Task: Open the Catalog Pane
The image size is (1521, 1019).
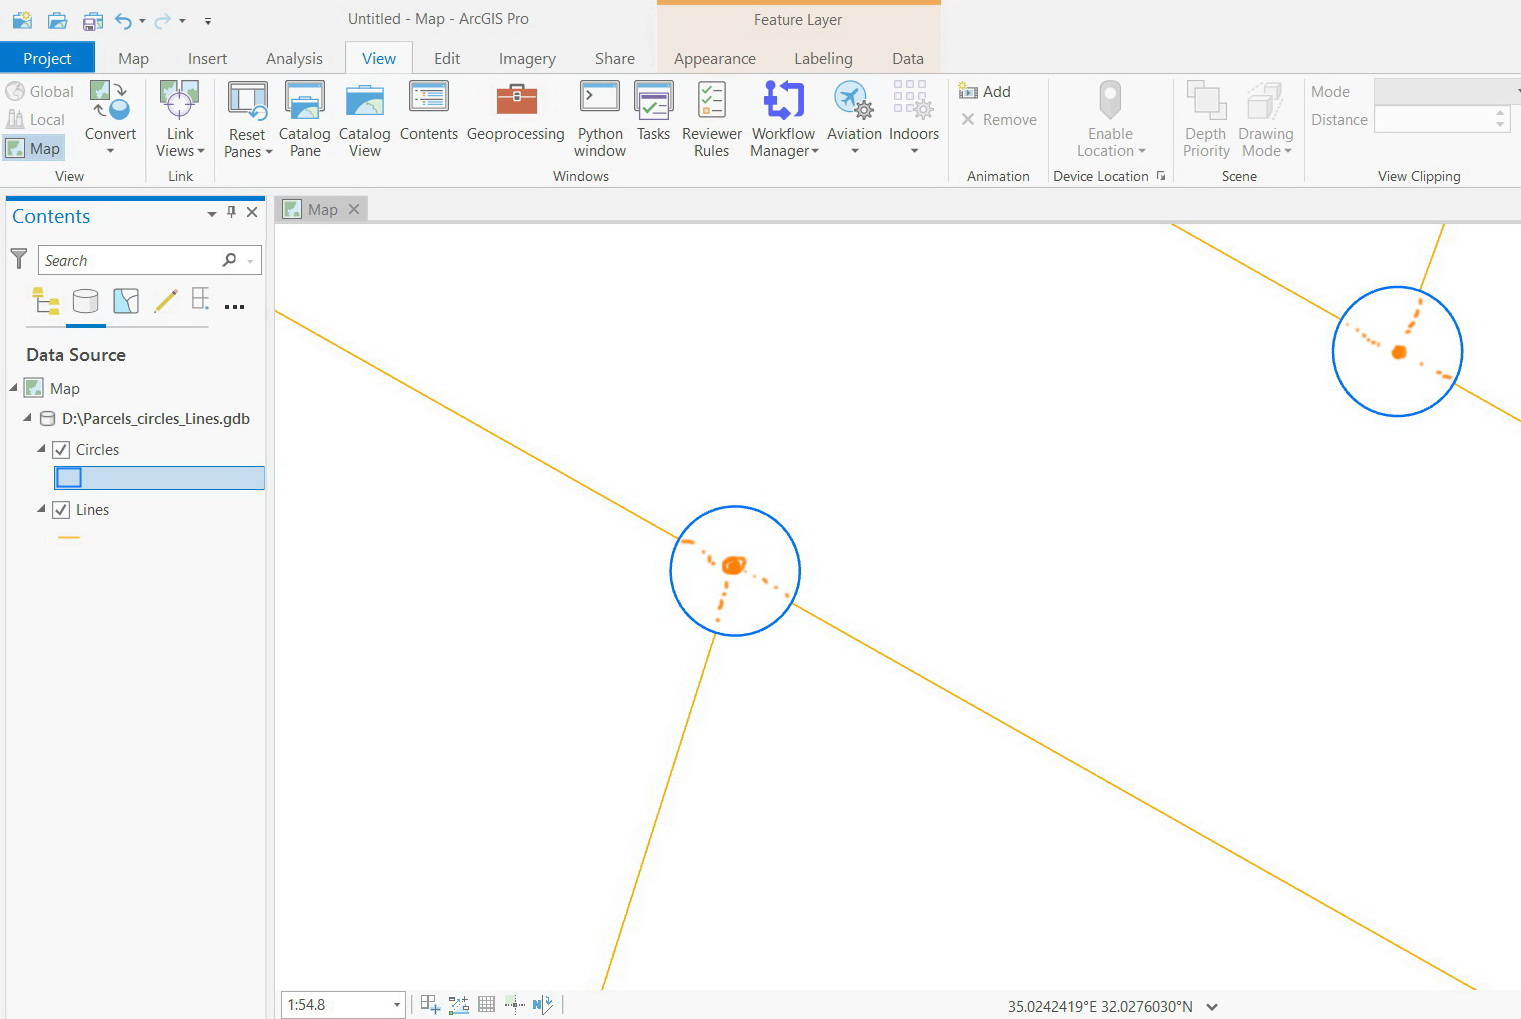Action: 304,118
